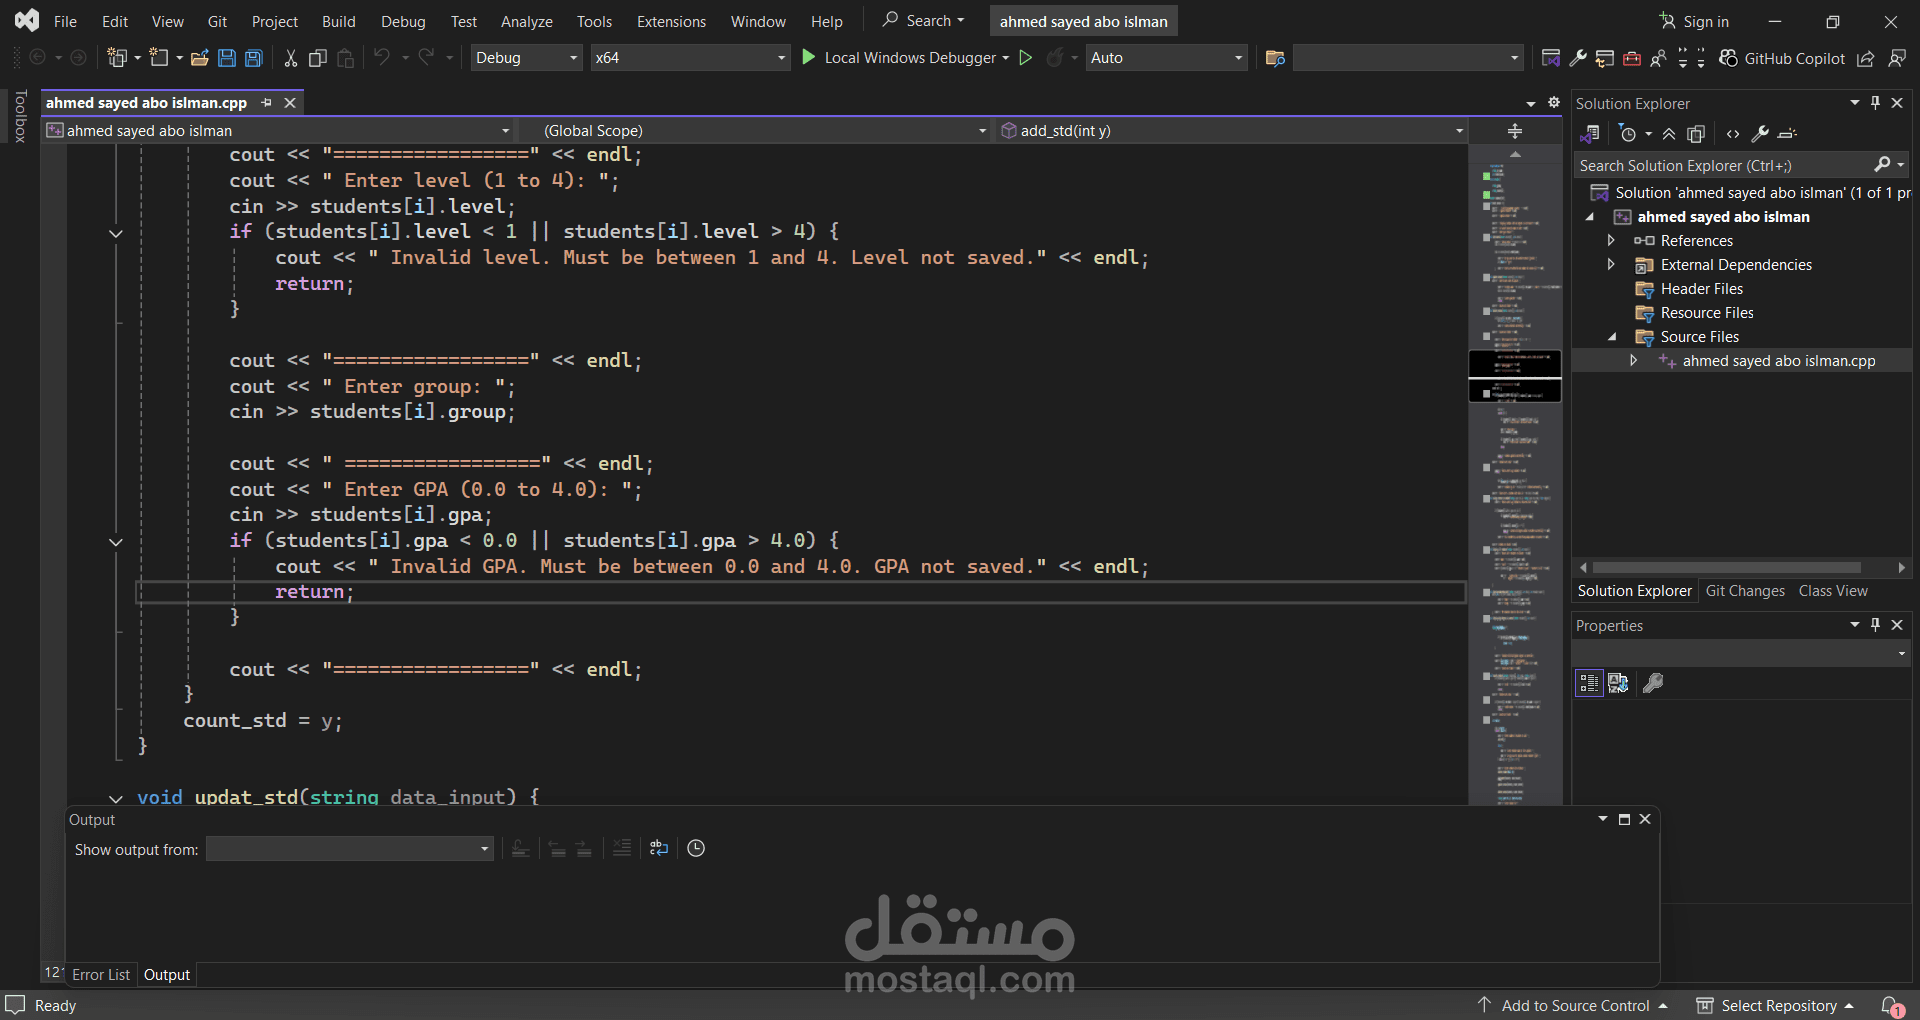Open the Extensions menu
Image resolution: width=1920 pixels, height=1020 pixels.
coord(671,21)
